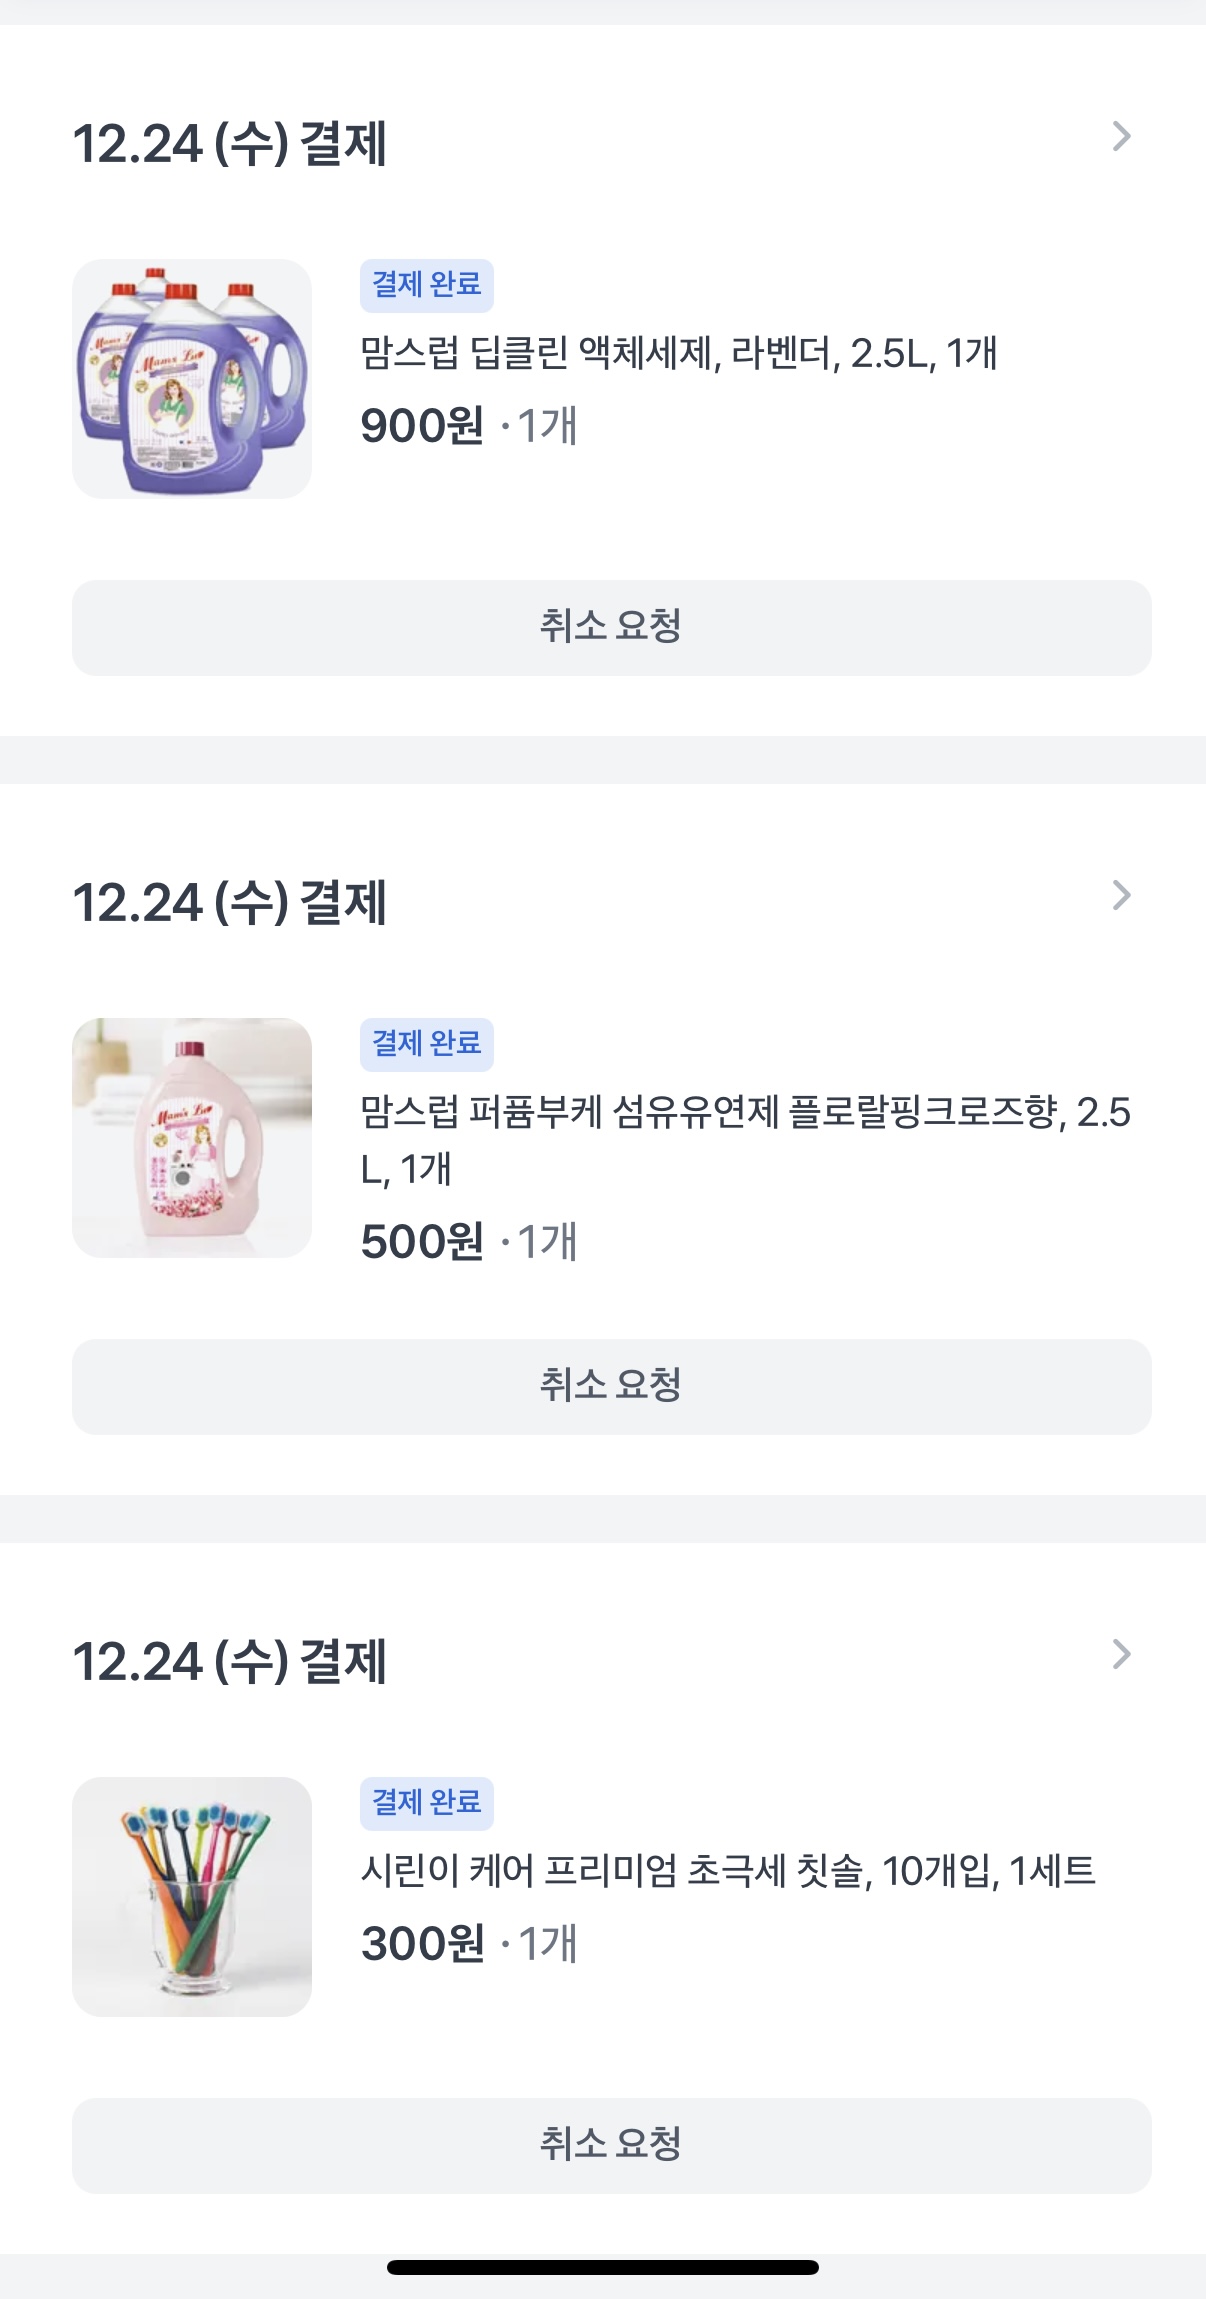Viewport: 1206px width, 2299px height.
Task: Tap 취소 요청 for the toothbrush order
Action: point(611,2146)
